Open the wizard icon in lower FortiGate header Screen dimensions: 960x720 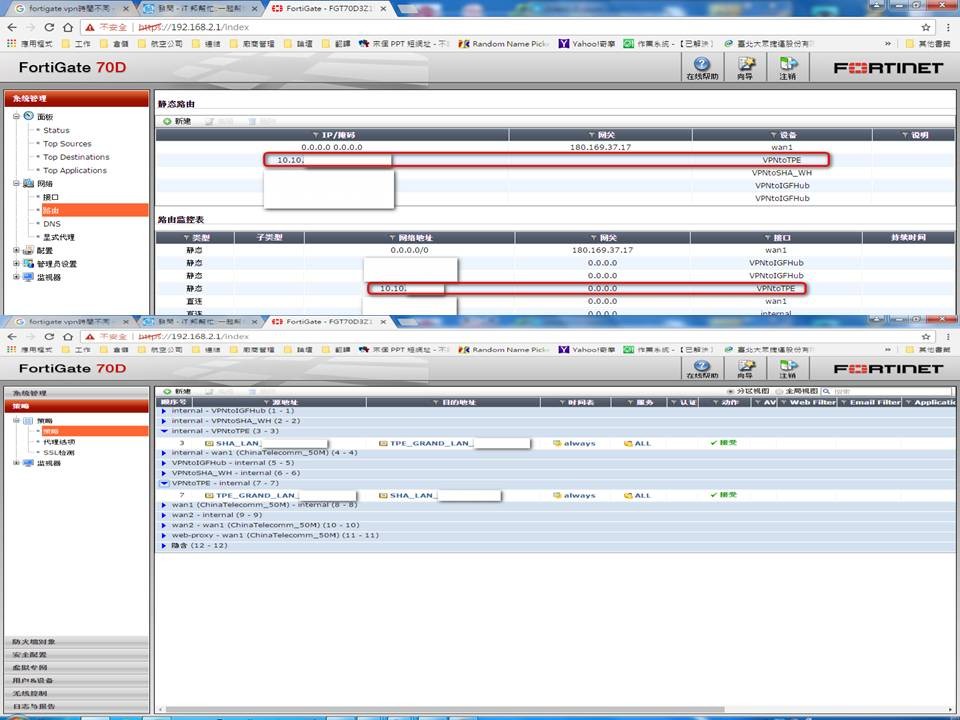(745, 365)
